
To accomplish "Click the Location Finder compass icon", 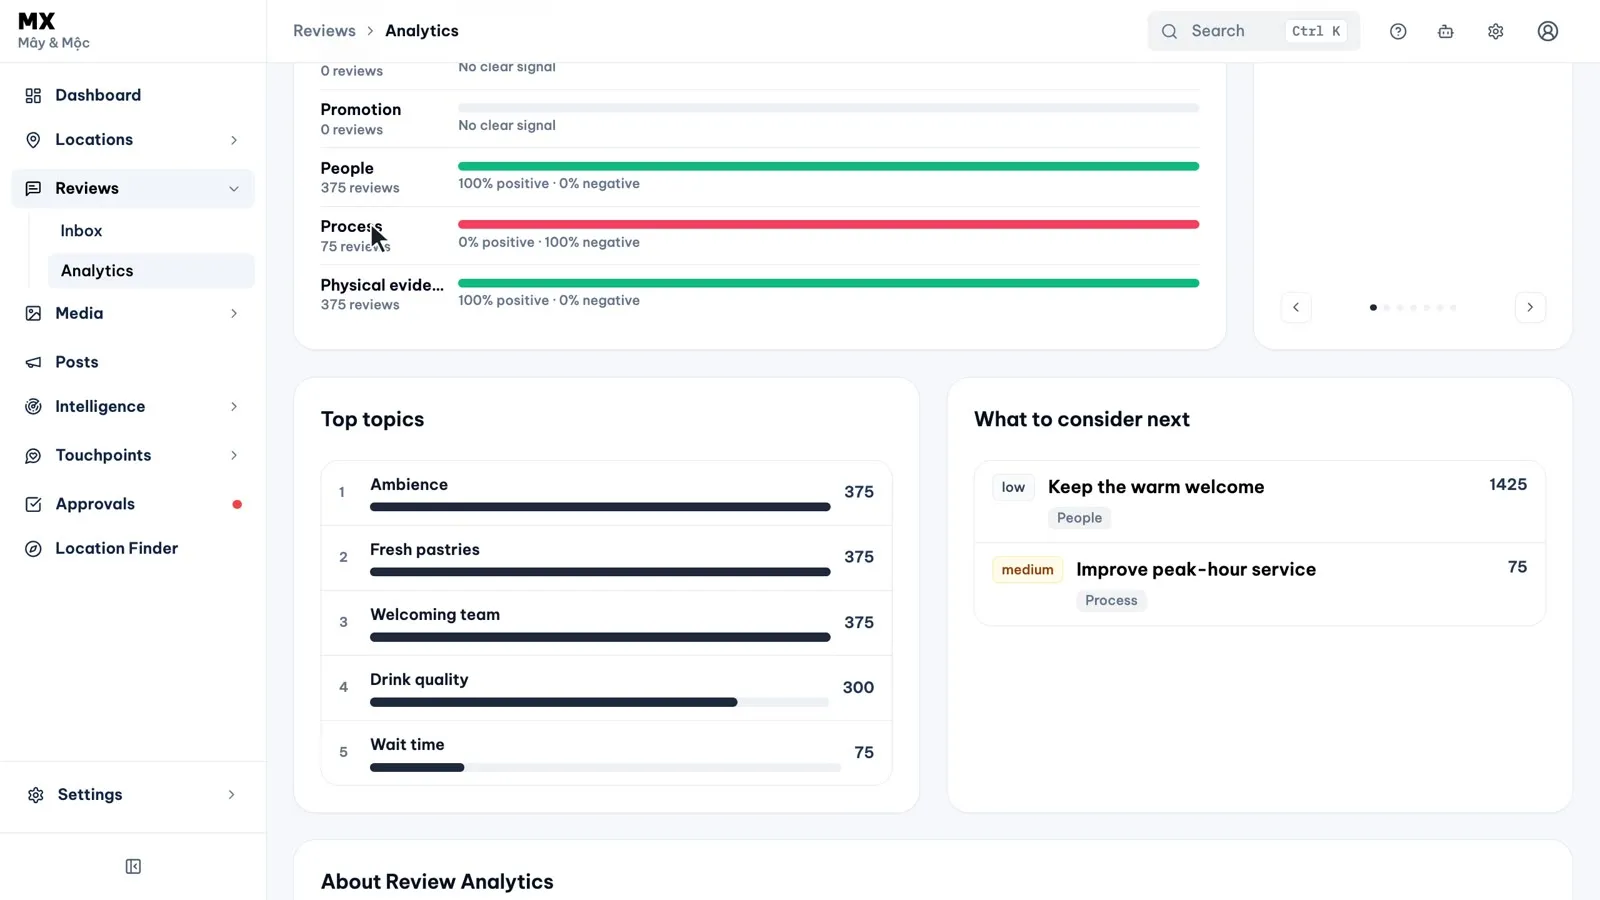I will [33, 548].
